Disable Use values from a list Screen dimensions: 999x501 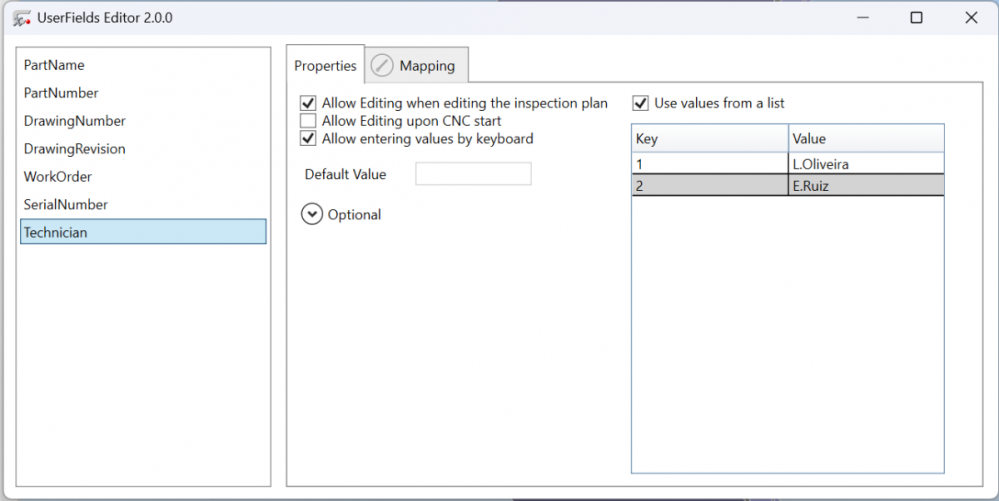point(640,103)
